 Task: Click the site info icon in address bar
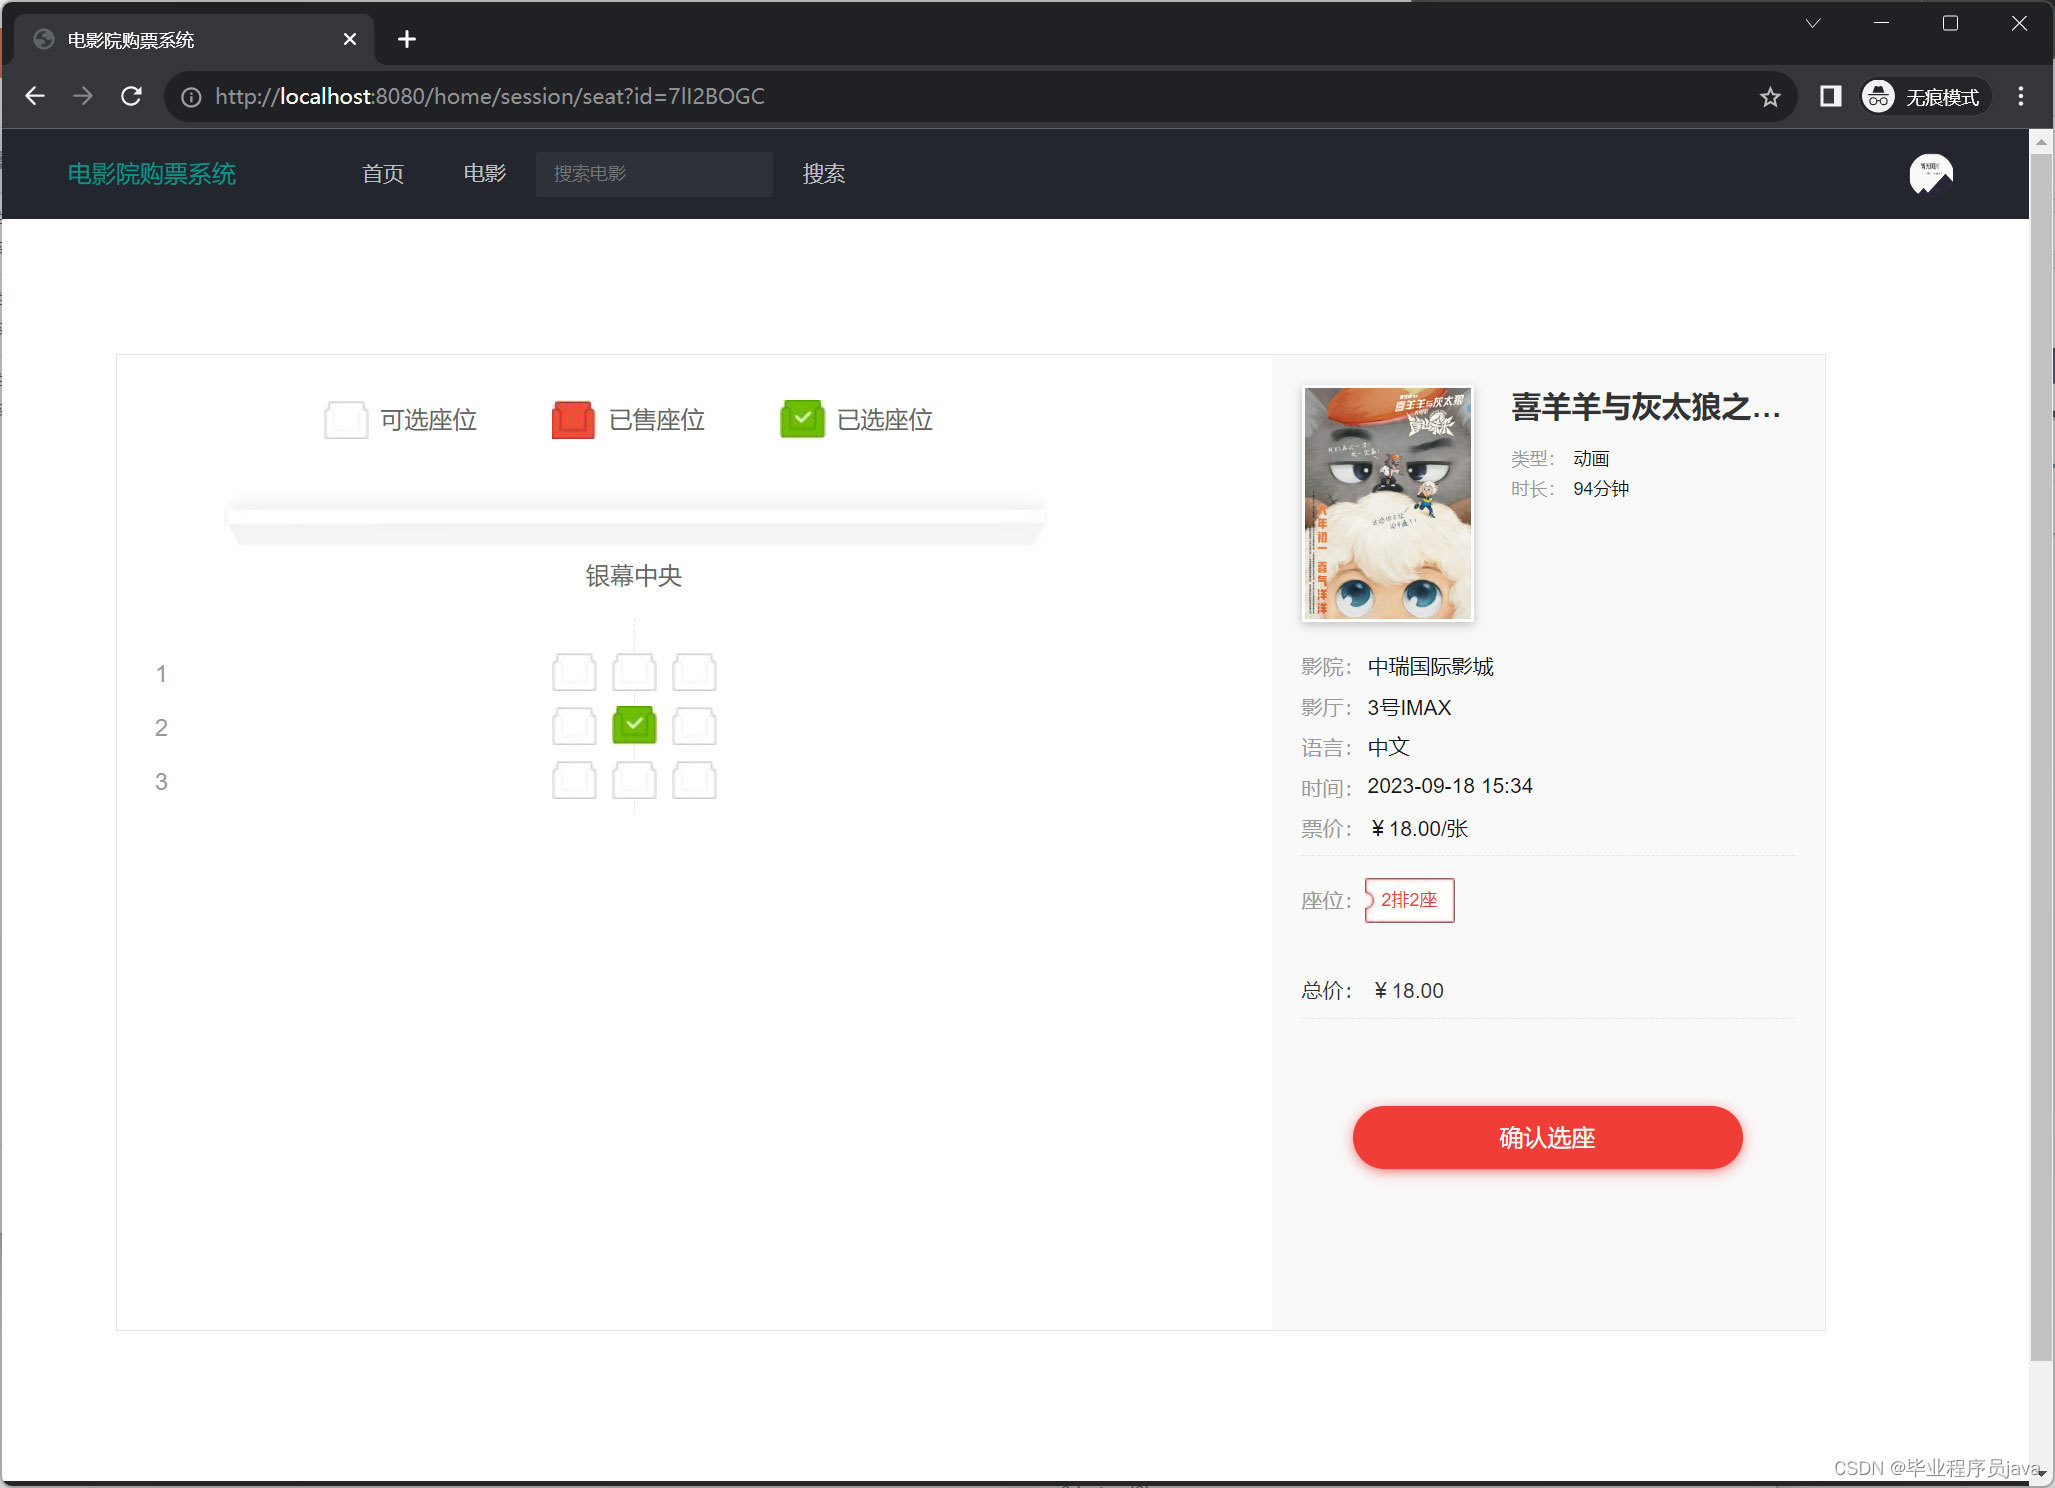(191, 97)
